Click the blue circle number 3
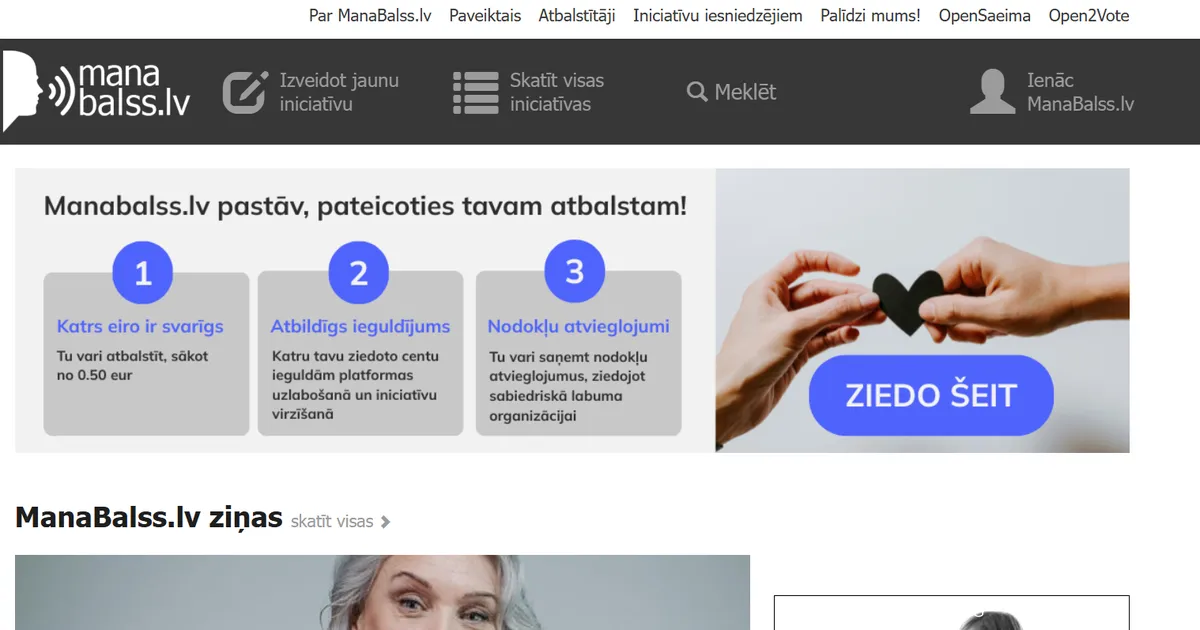1200x630 pixels. click(574, 272)
